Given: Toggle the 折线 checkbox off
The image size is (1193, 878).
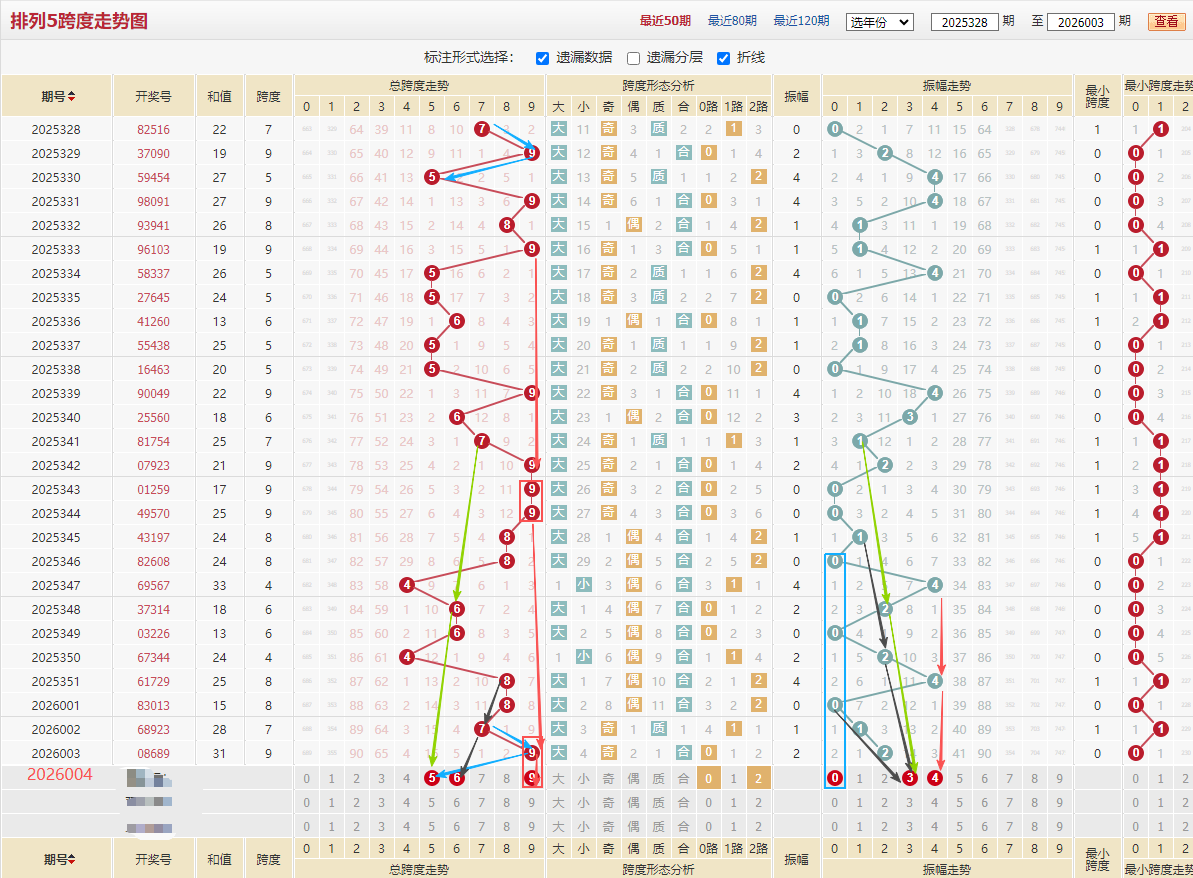Looking at the screenshot, I should point(724,59).
